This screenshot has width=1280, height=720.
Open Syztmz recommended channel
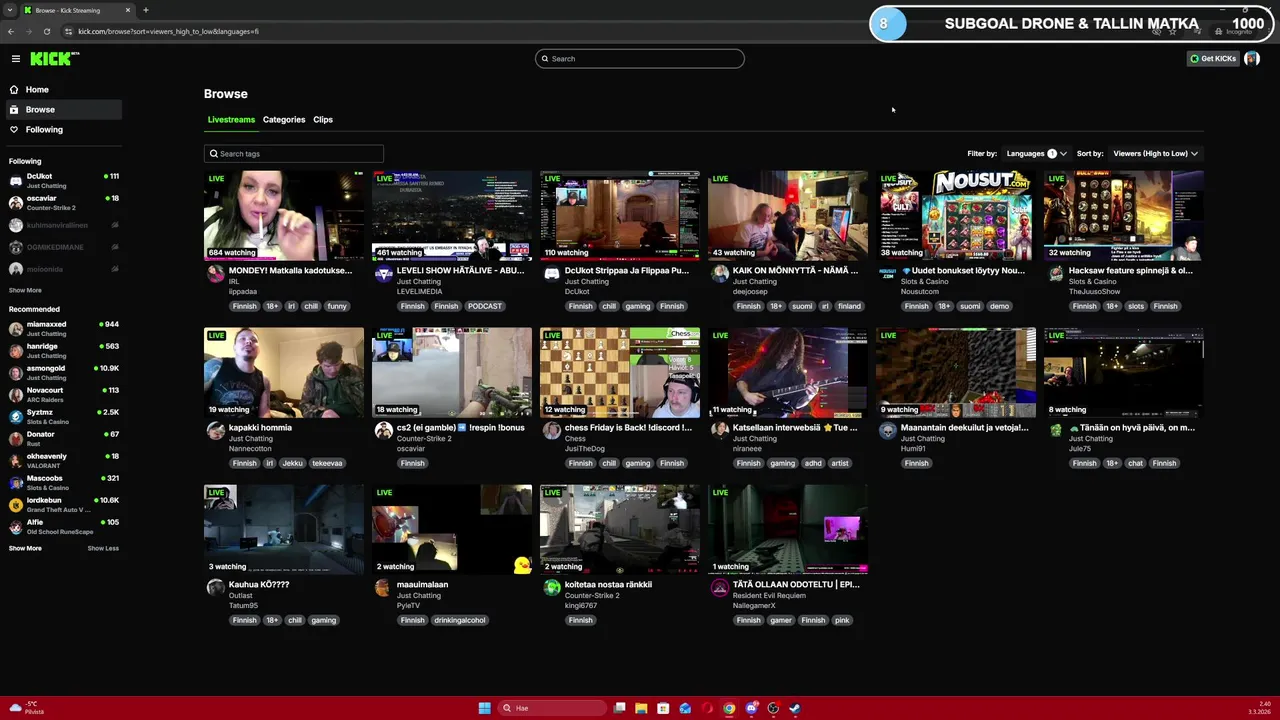point(62,416)
